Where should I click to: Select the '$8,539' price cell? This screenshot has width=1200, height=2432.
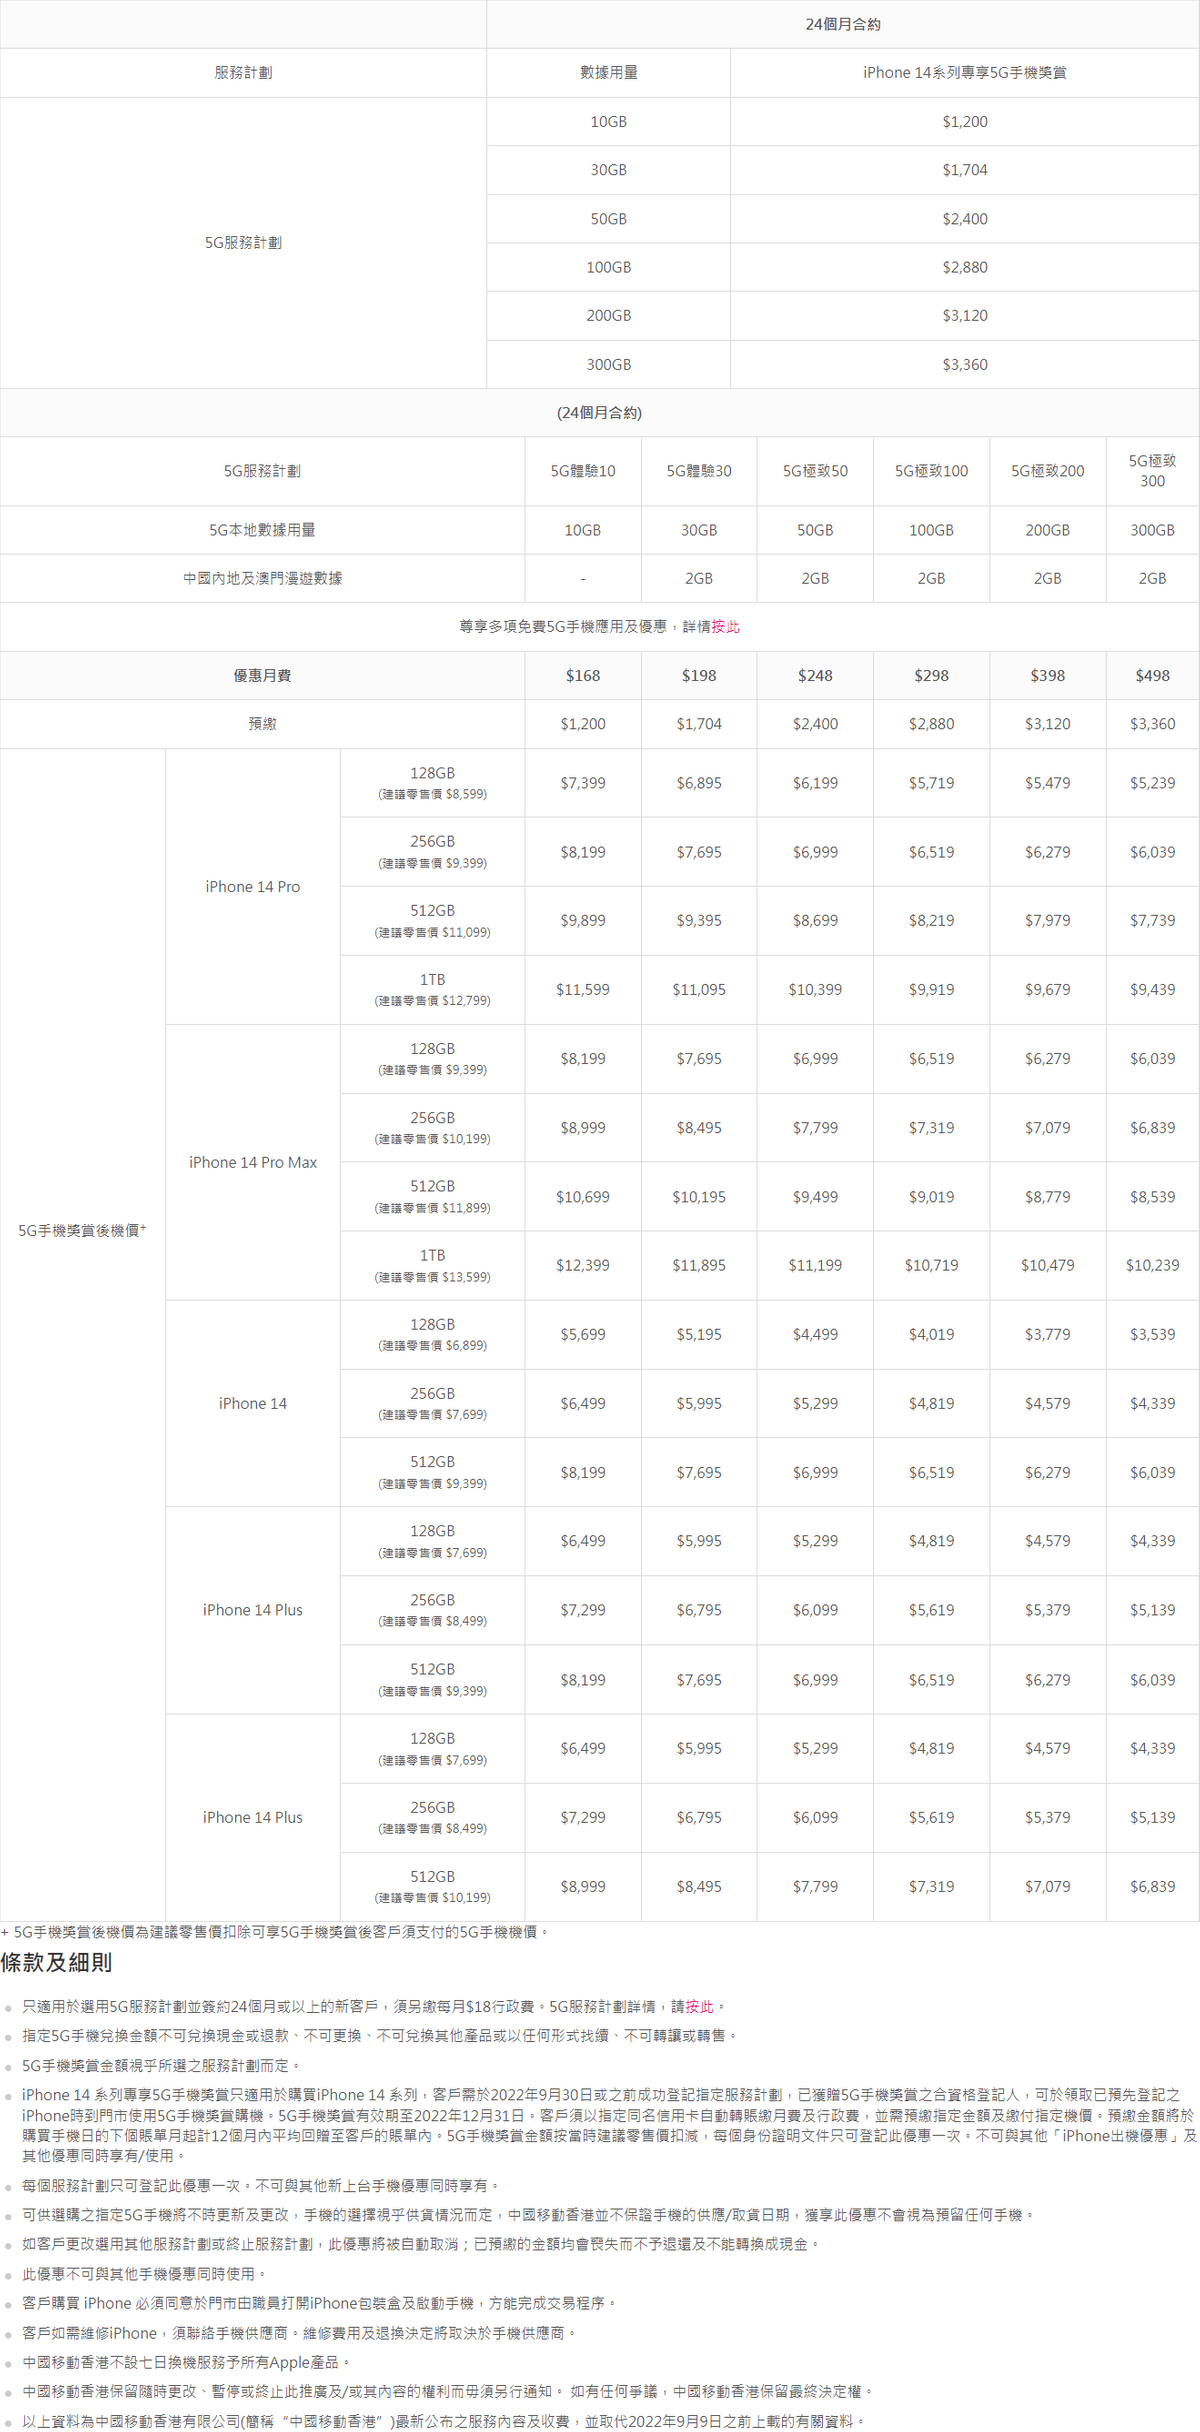(1152, 1197)
